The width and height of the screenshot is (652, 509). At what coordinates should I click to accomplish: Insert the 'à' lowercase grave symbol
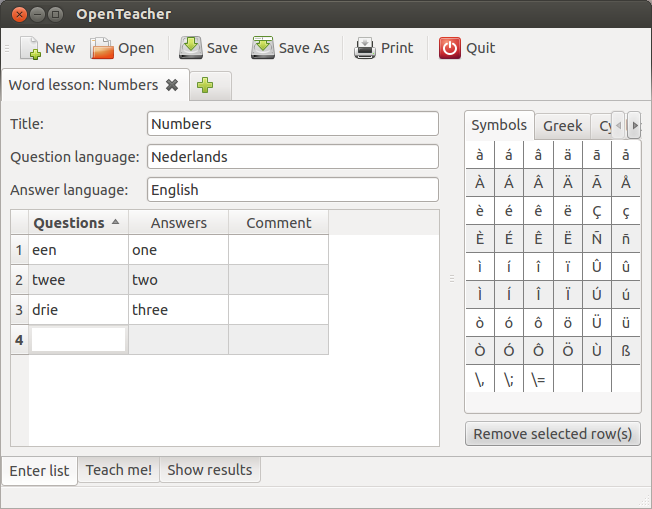point(480,155)
